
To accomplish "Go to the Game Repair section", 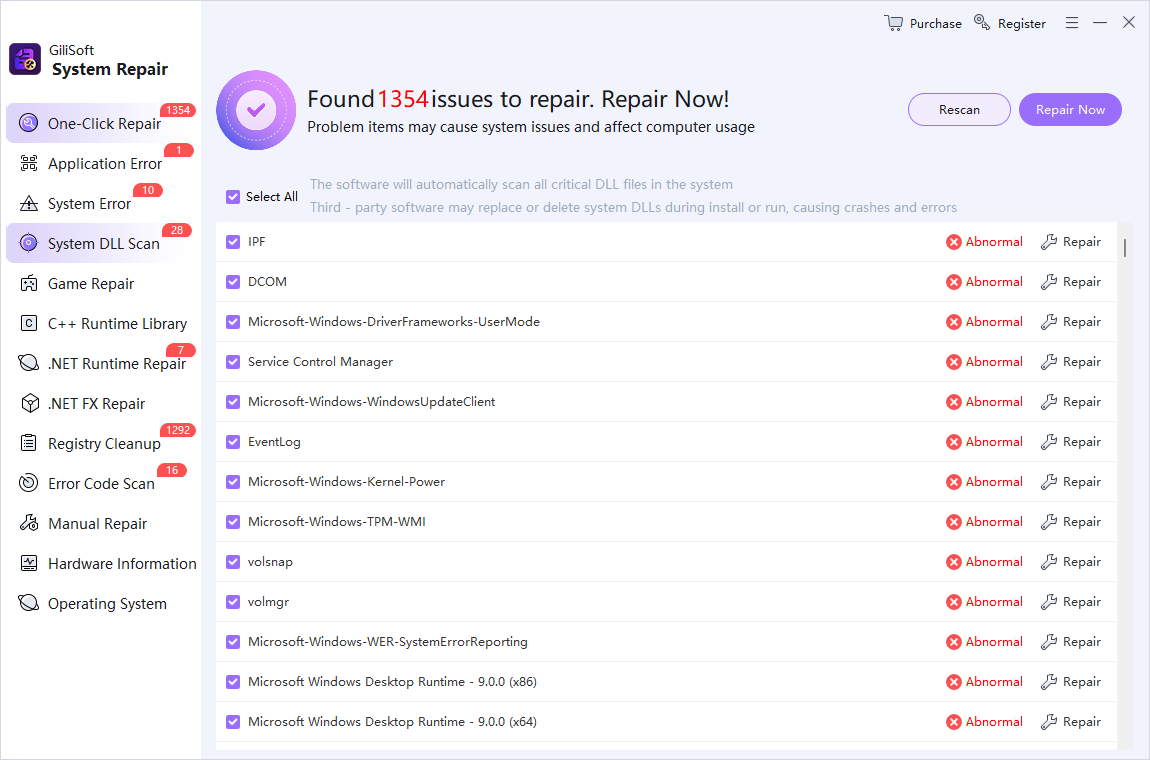I will coord(101,283).
